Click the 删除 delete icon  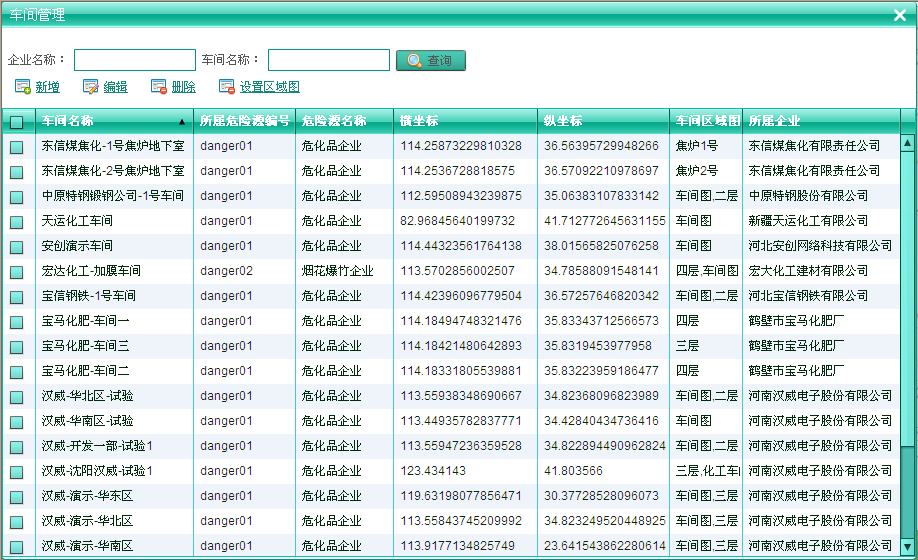159,87
